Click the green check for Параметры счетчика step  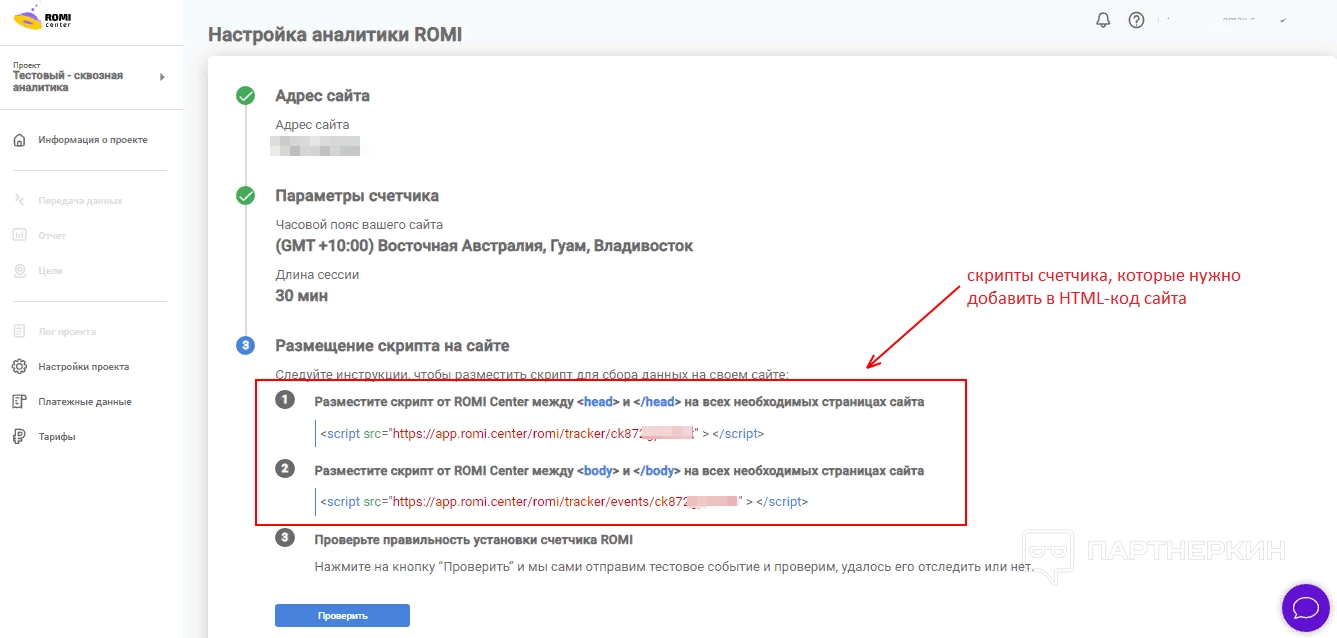[x=245, y=196]
